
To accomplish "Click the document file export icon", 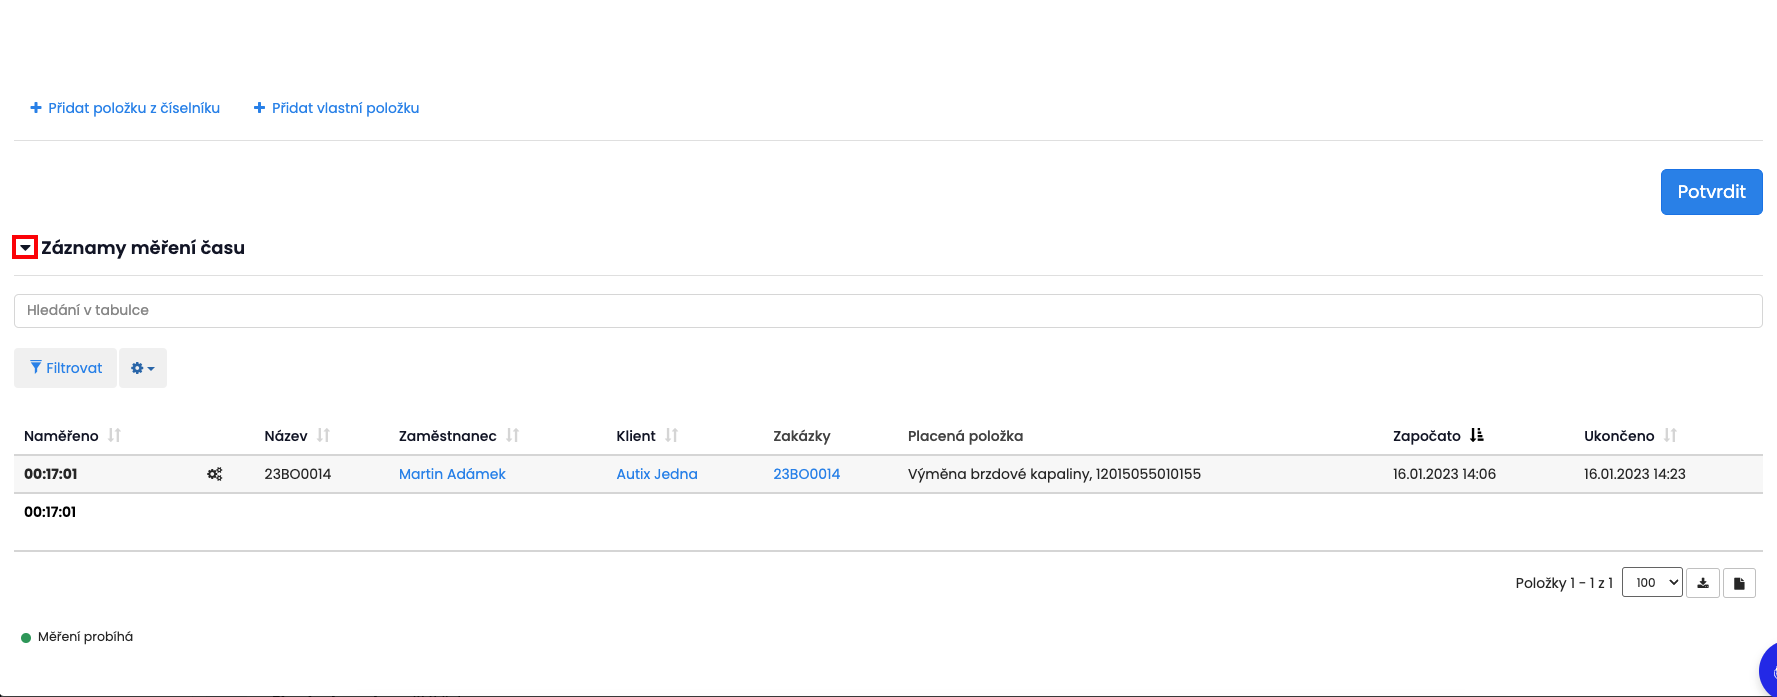I will tap(1739, 583).
